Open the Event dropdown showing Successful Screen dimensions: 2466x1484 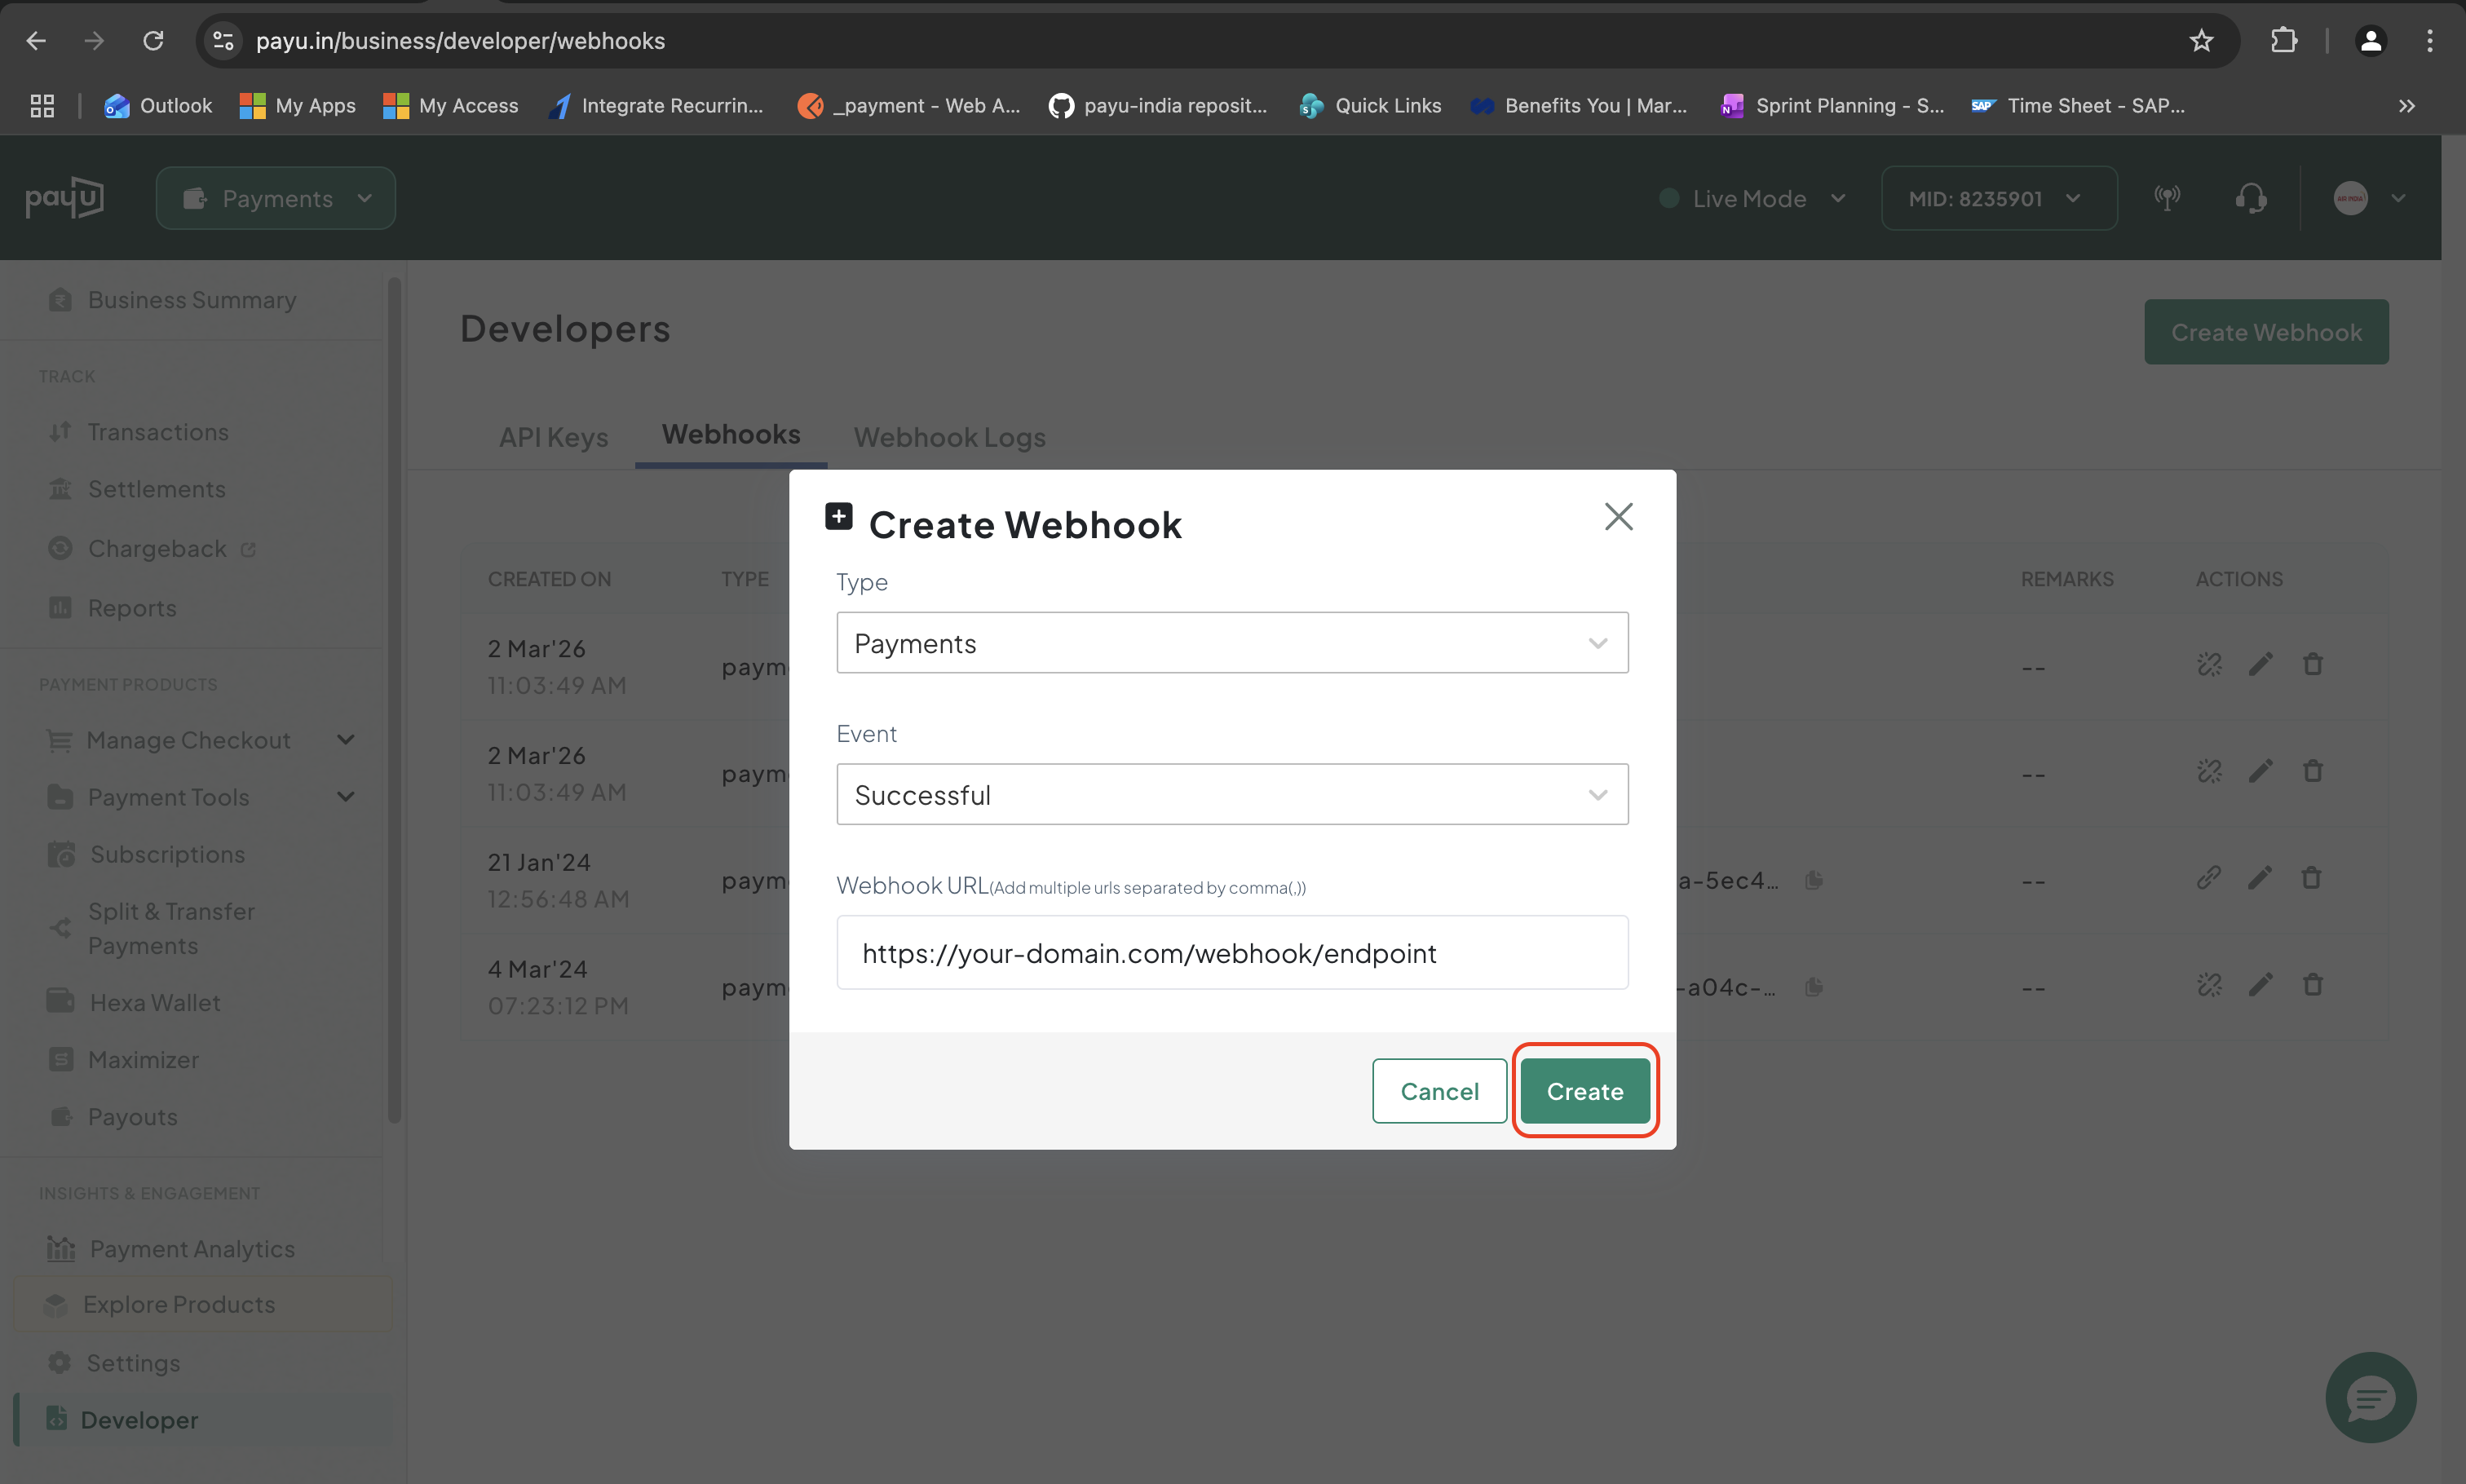[1232, 795]
